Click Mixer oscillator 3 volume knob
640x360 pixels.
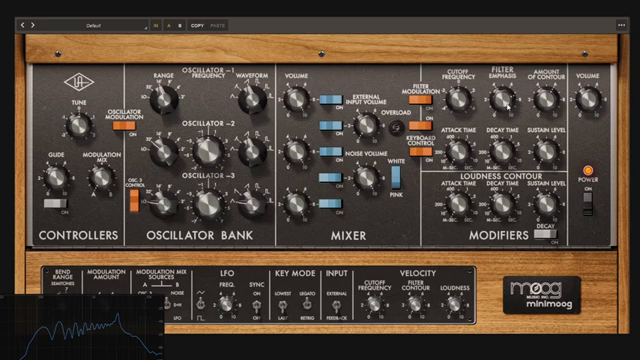click(296, 204)
